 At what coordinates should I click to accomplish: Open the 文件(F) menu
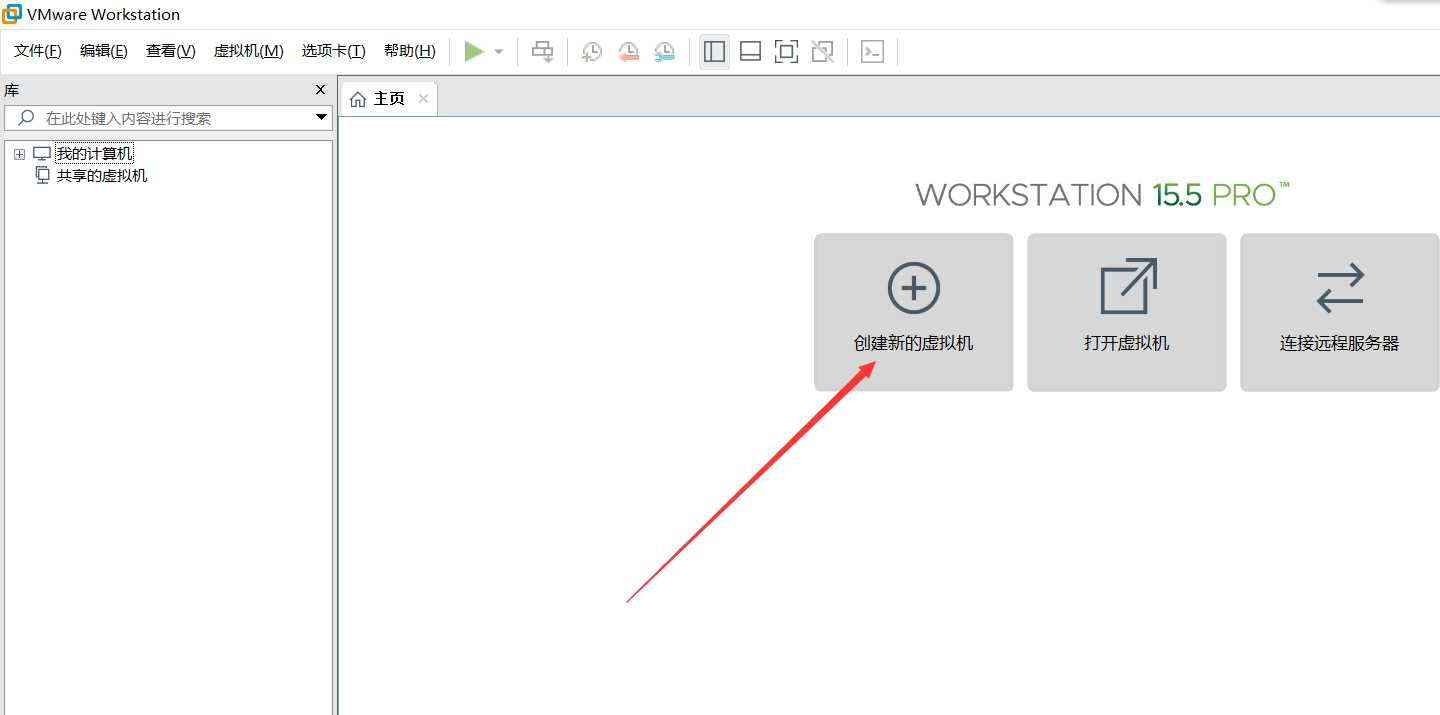click(x=38, y=51)
